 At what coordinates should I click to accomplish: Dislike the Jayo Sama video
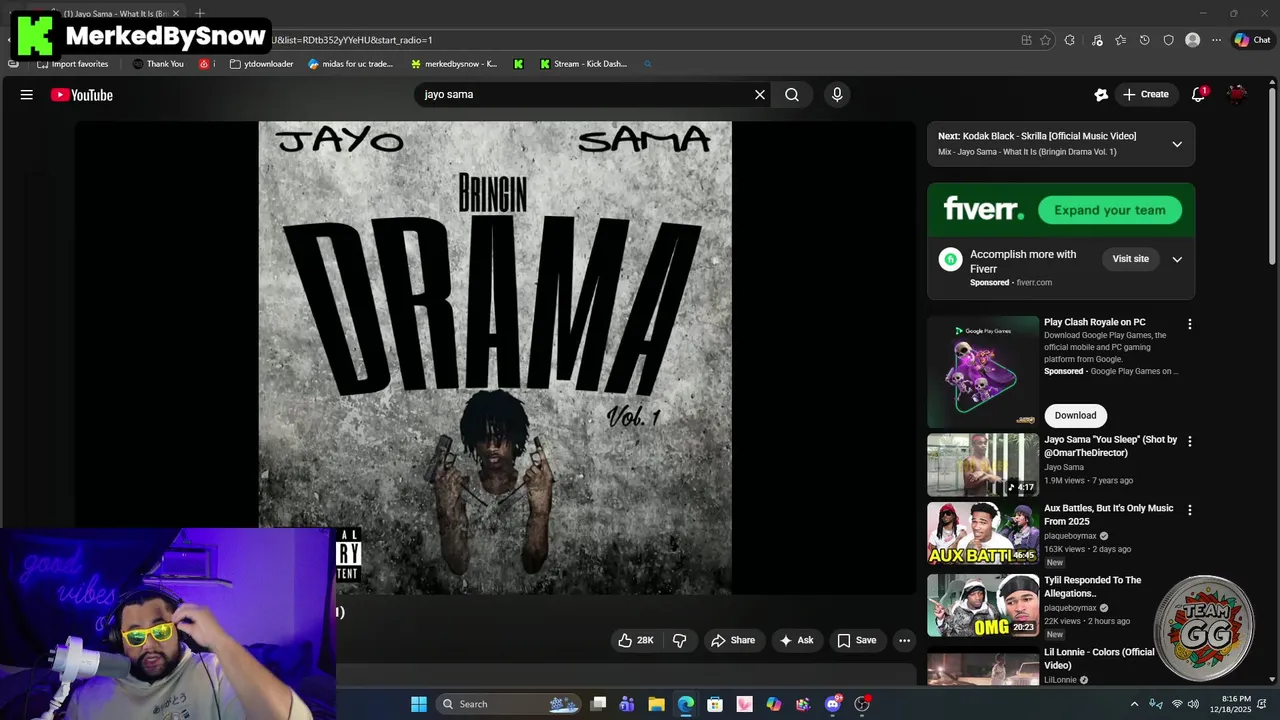tap(679, 640)
